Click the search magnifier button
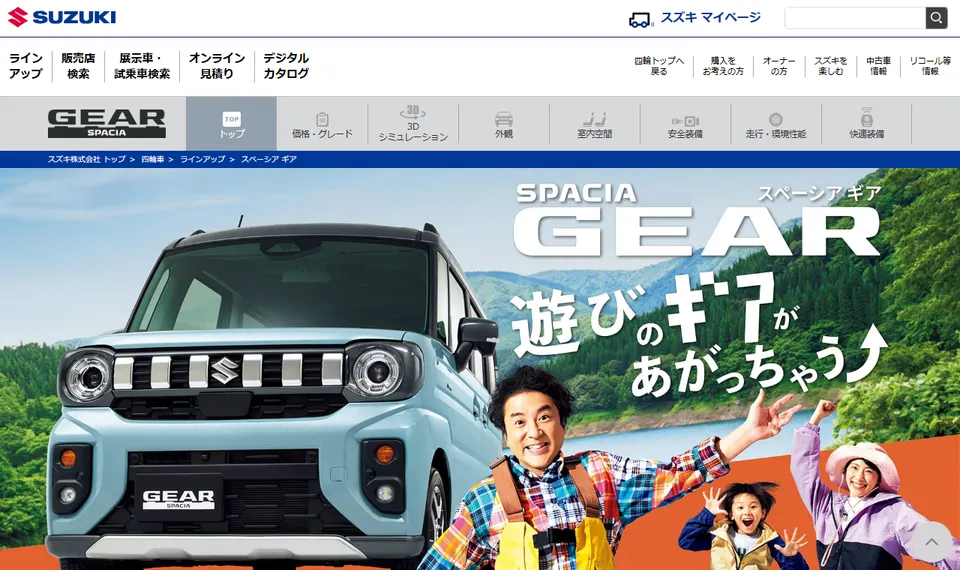This screenshot has height=570, width=960. [x=936, y=18]
